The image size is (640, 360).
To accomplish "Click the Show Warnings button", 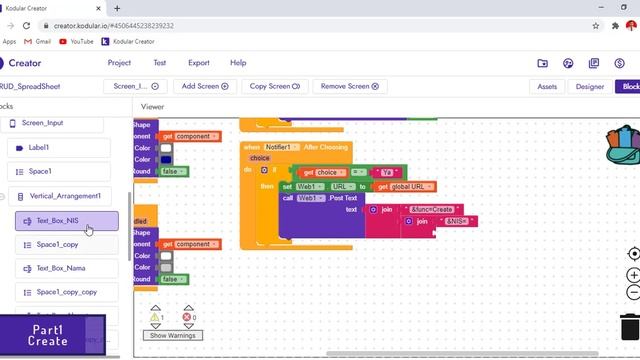I will pos(173,336).
